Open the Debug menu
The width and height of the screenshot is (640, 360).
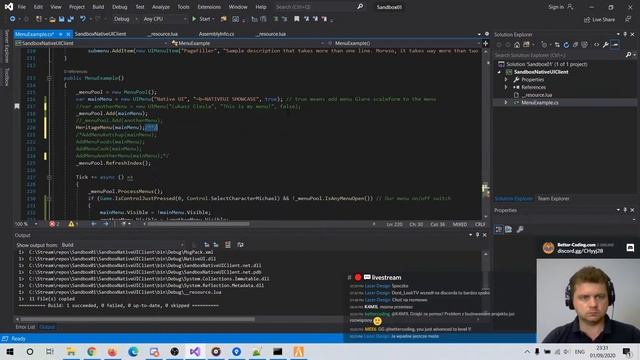(x=119, y=7)
